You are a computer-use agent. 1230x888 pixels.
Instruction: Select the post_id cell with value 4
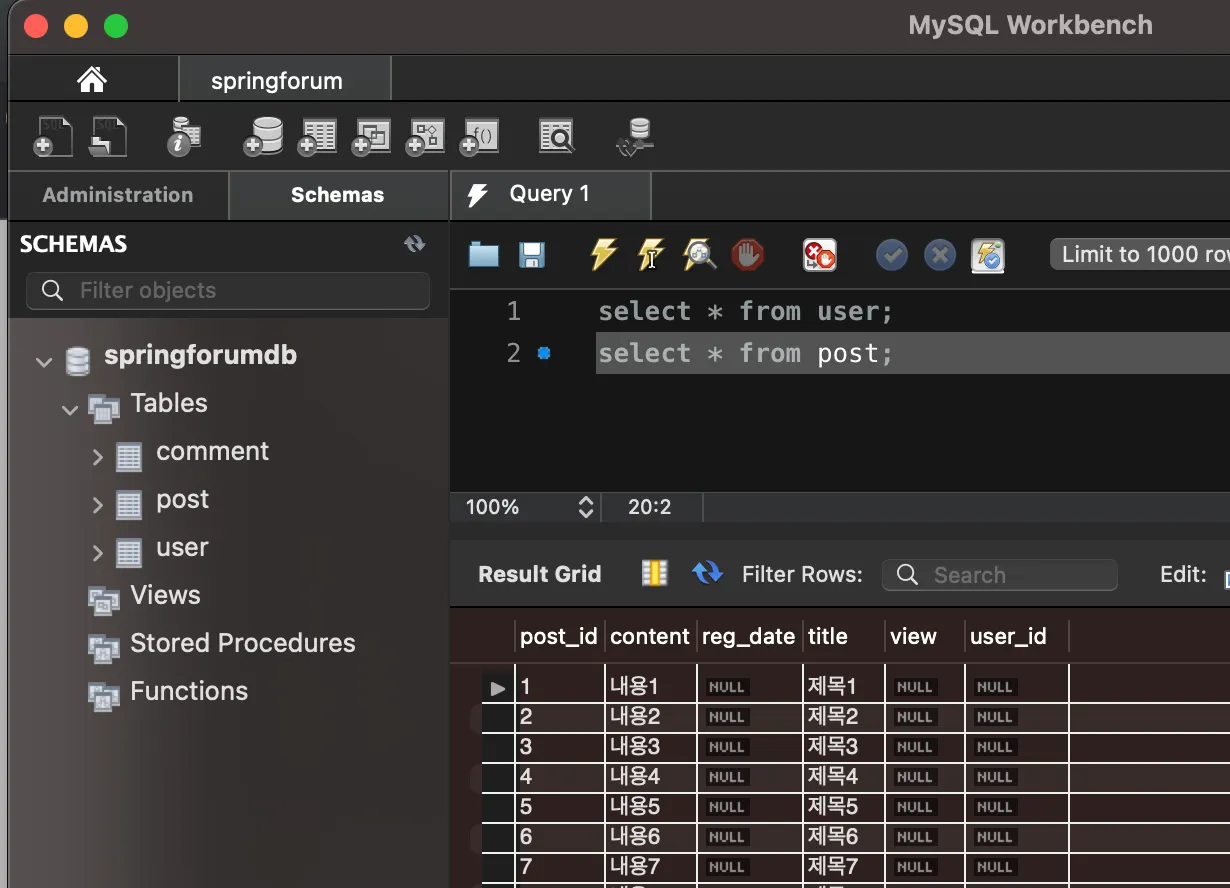559,777
